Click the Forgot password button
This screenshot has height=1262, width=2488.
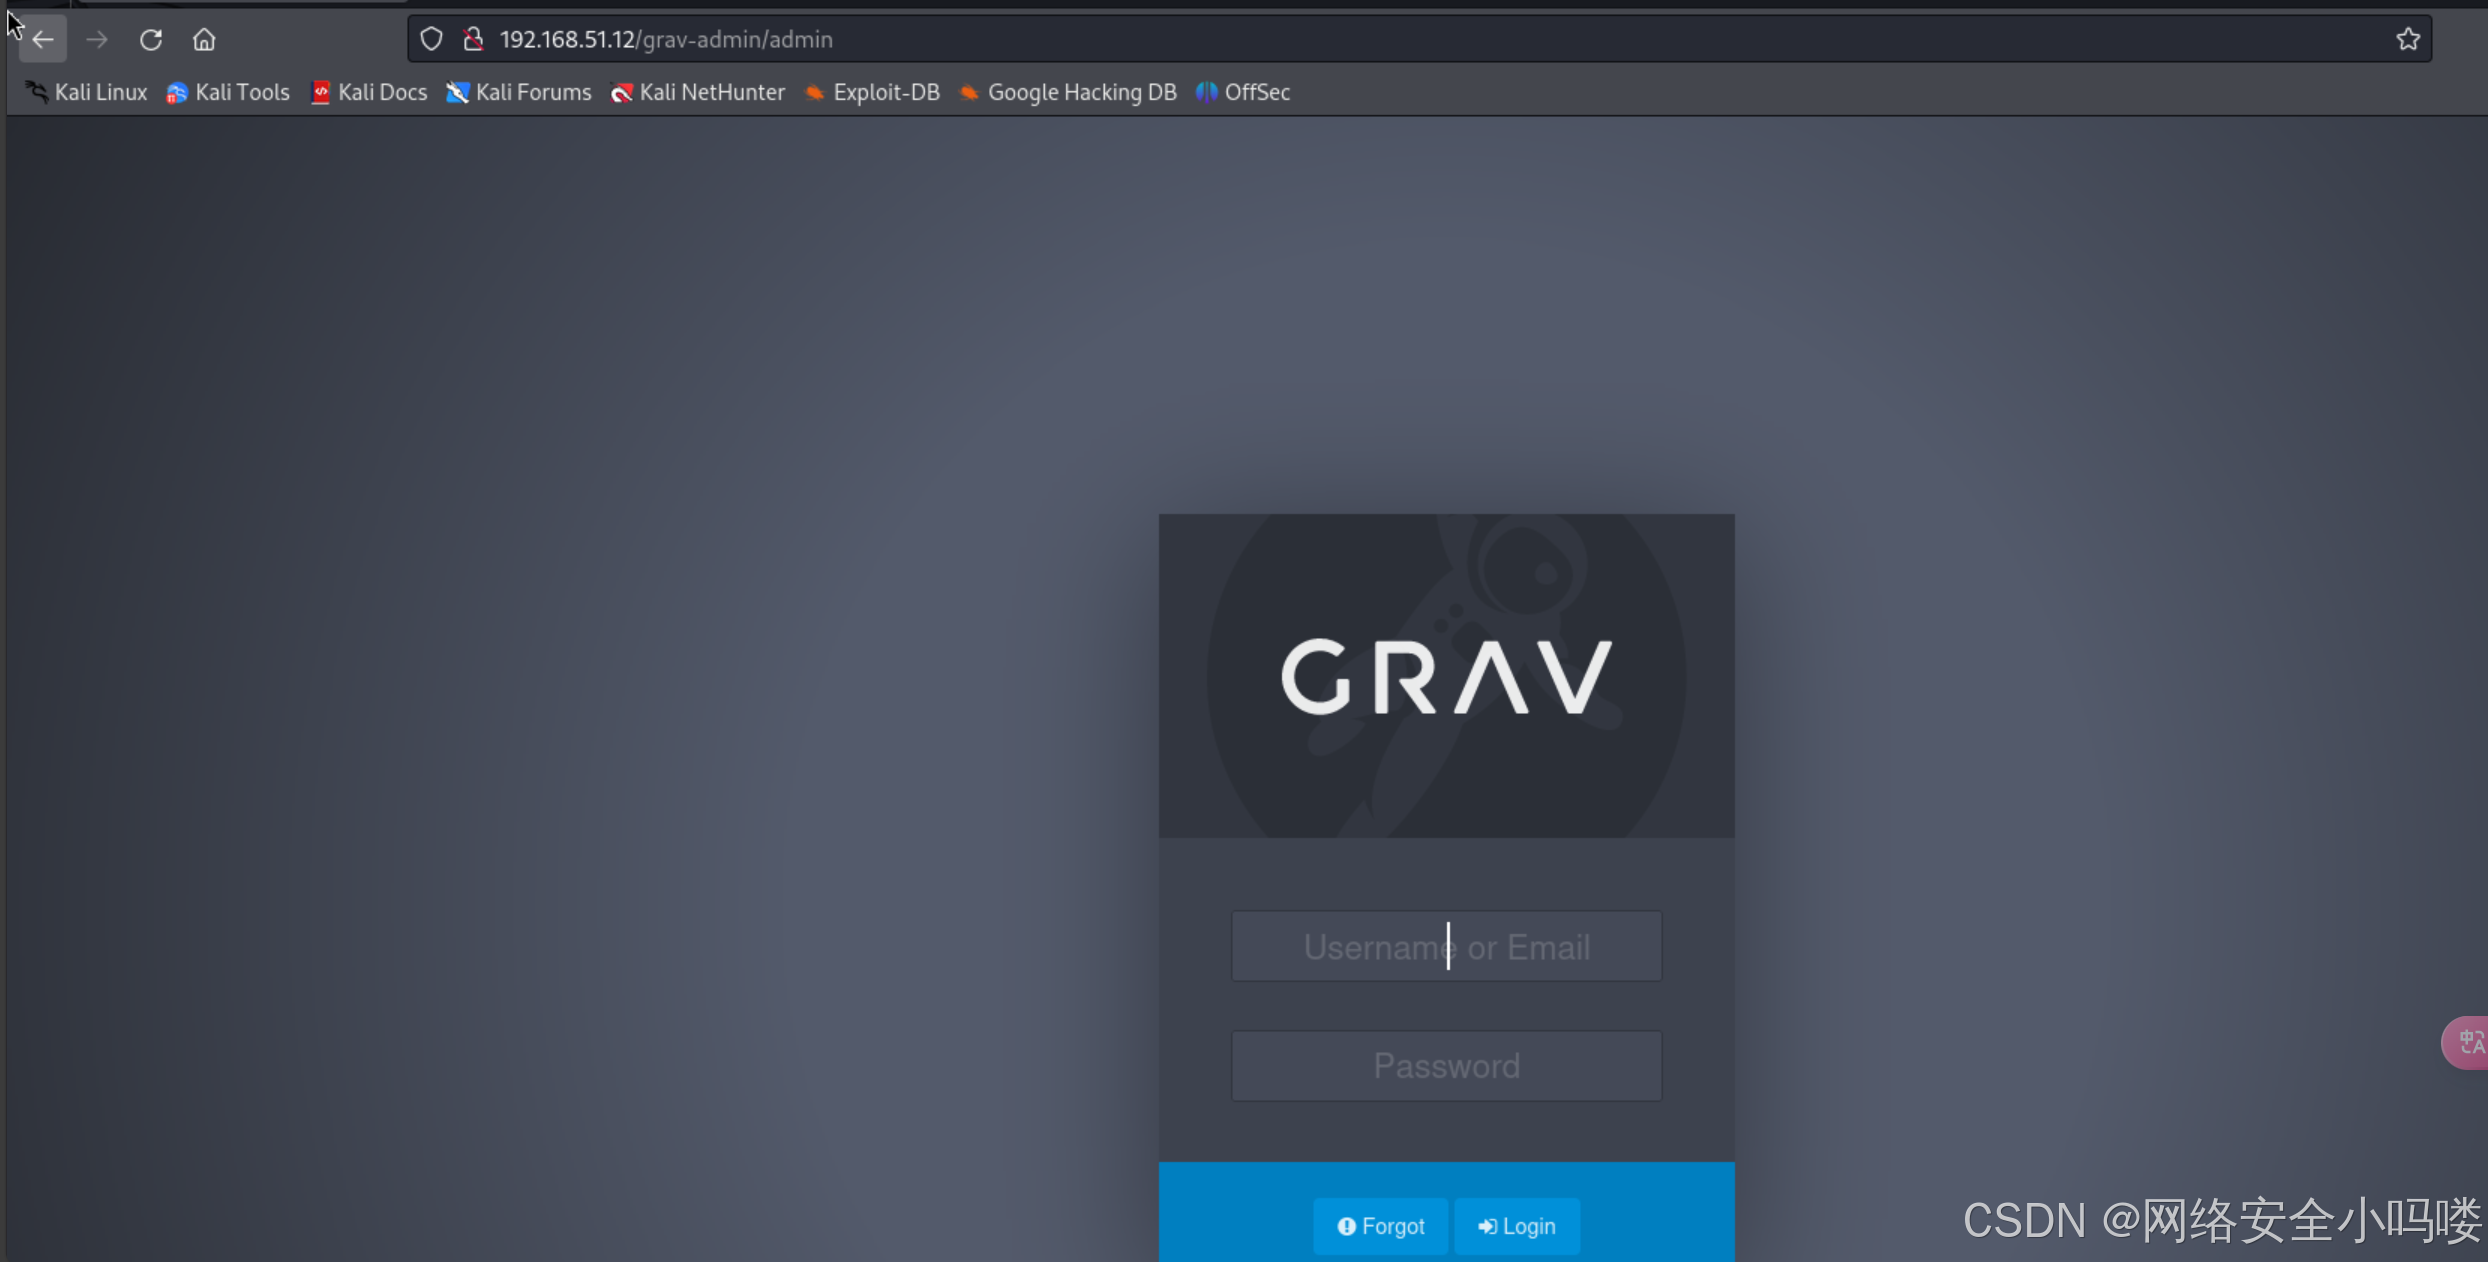coord(1380,1226)
